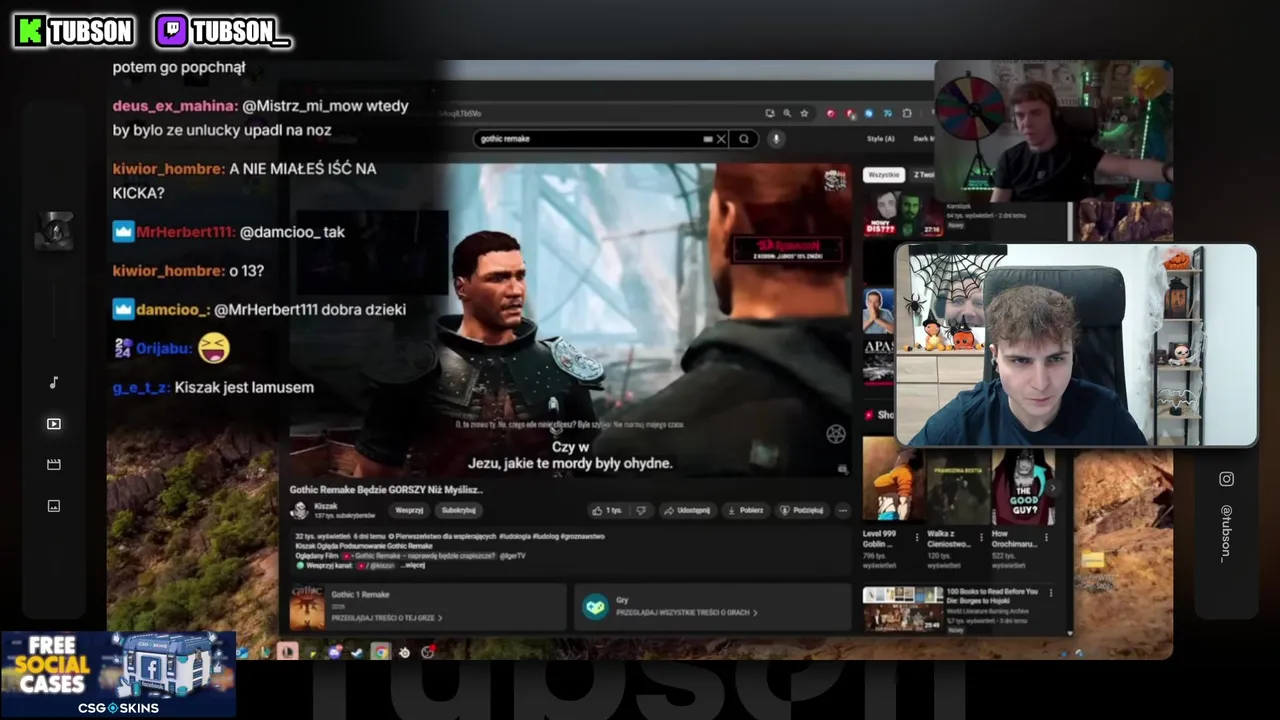This screenshot has width=1280, height=720.
Task: Click the 'Udostępnij' share button
Action: pos(687,510)
